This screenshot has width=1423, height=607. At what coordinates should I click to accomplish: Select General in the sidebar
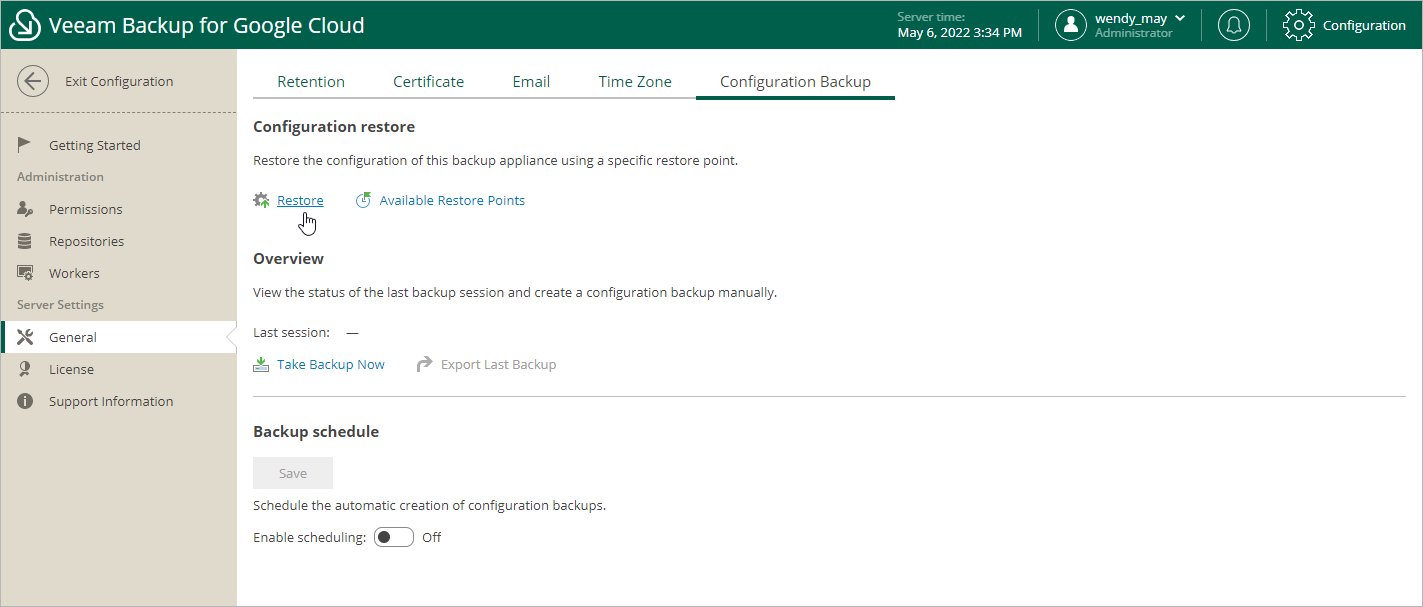(118, 337)
